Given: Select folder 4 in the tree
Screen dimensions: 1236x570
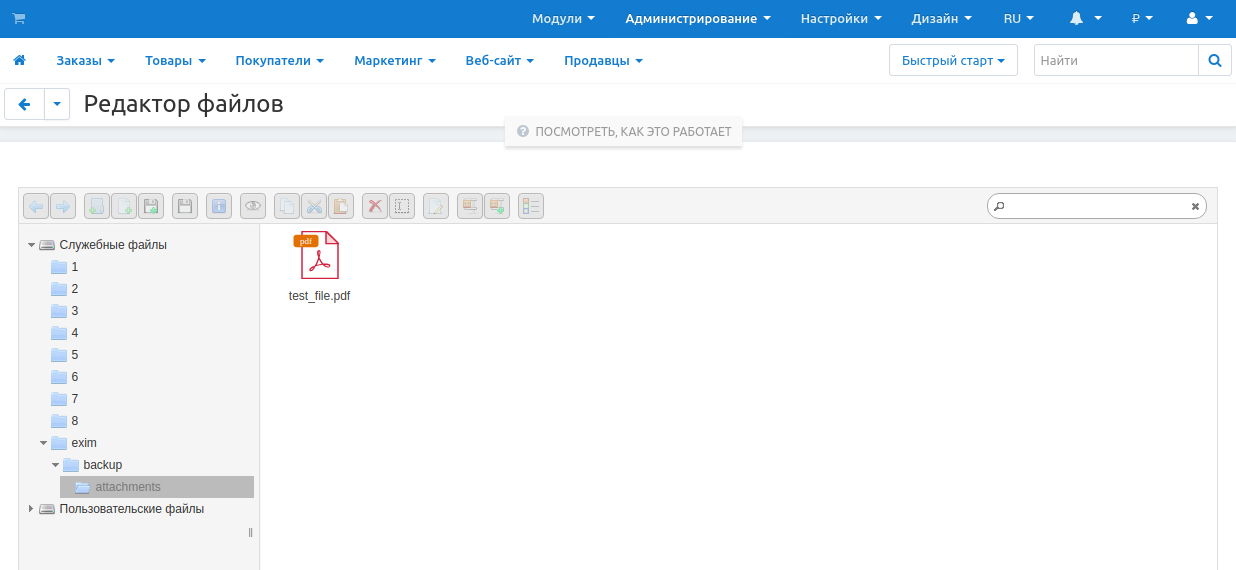Looking at the screenshot, I should (64, 333).
